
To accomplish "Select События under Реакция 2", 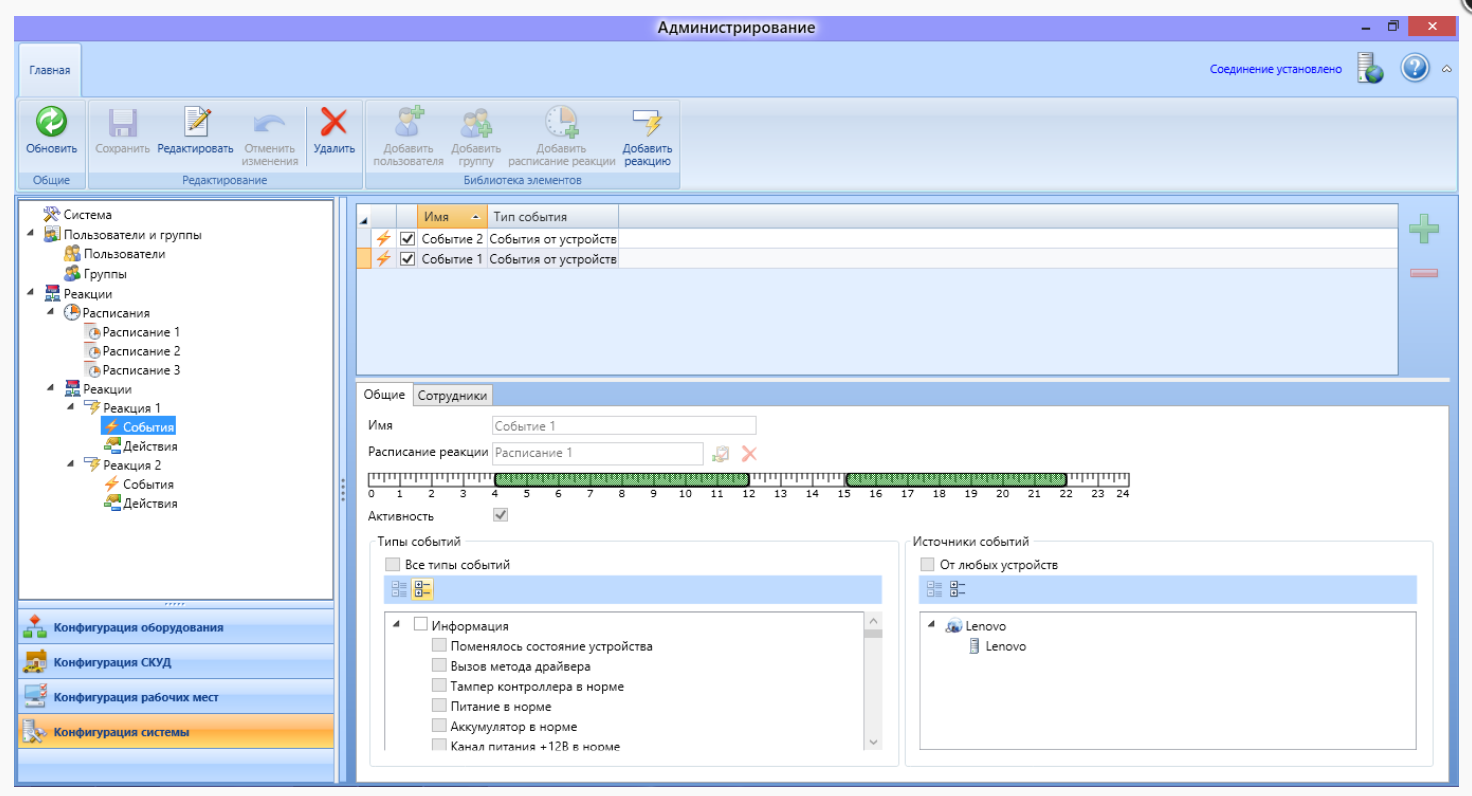I will (149, 484).
